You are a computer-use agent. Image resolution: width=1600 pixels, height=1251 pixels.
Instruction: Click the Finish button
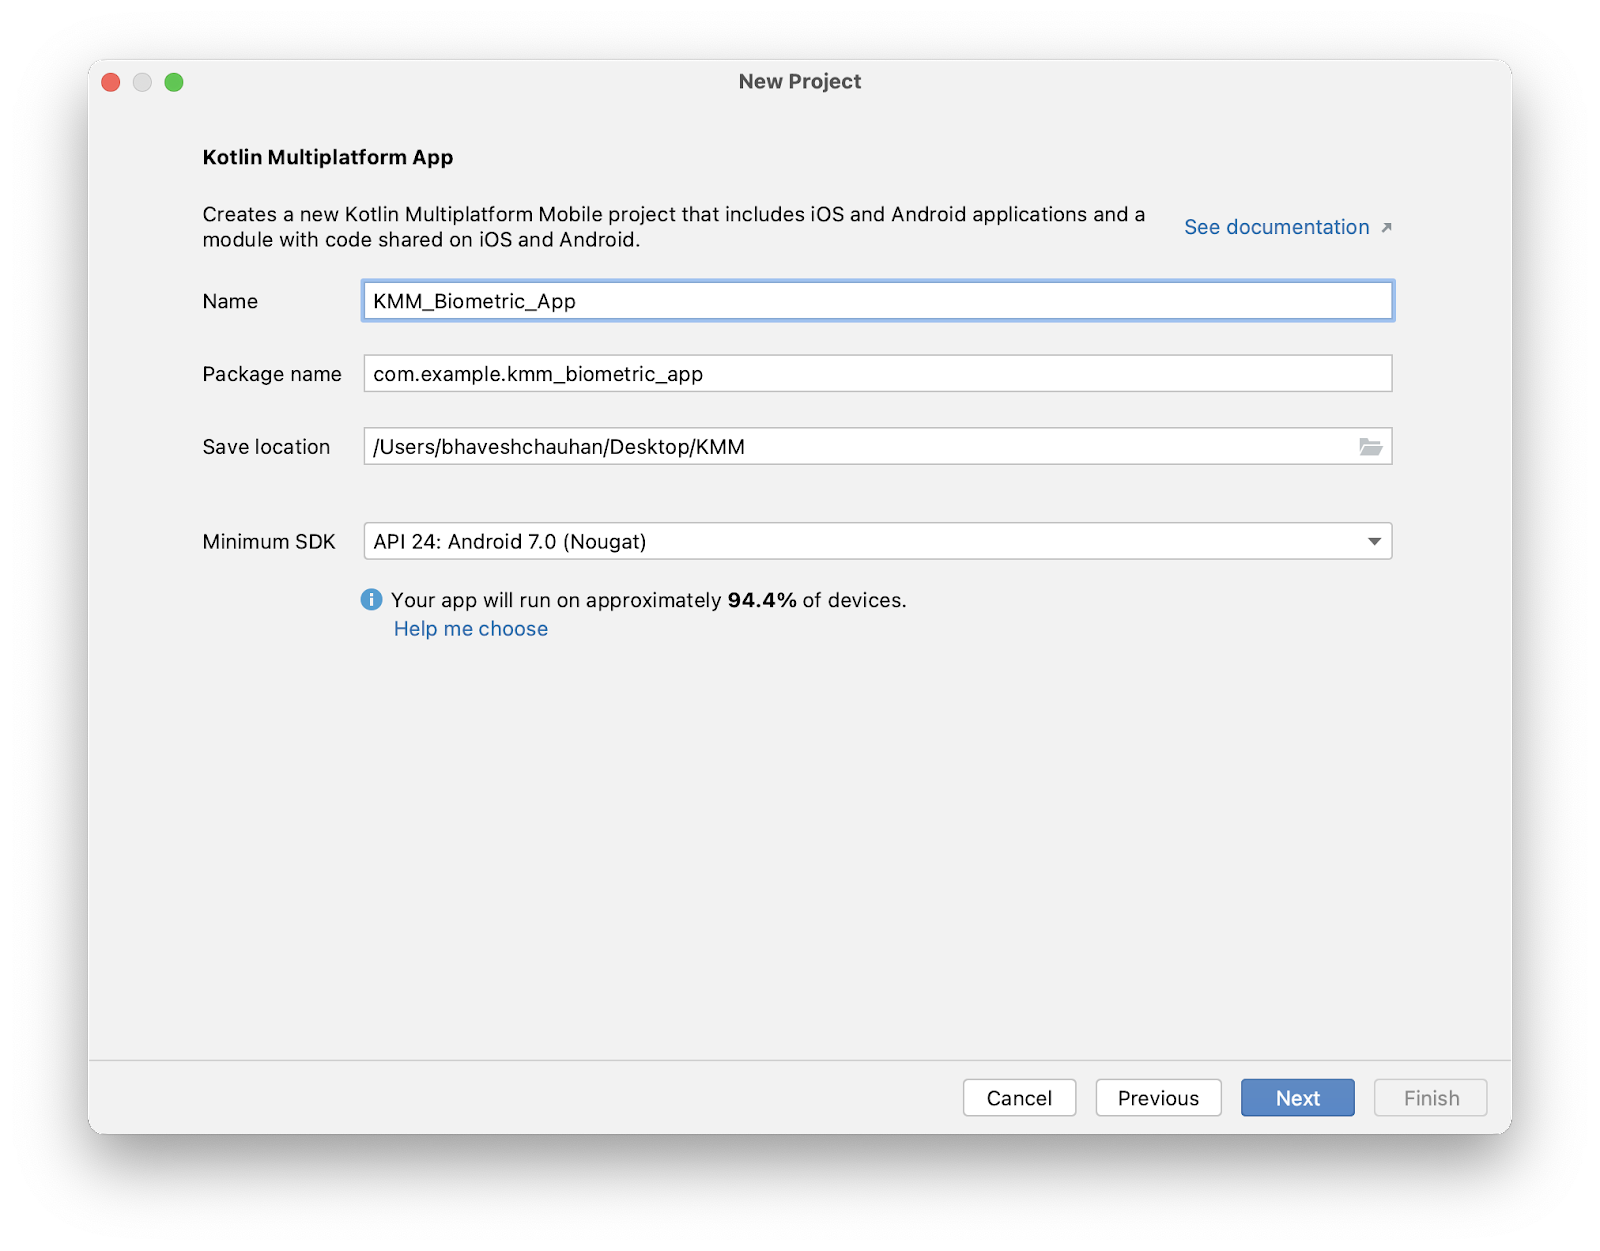click(x=1430, y=1097)
